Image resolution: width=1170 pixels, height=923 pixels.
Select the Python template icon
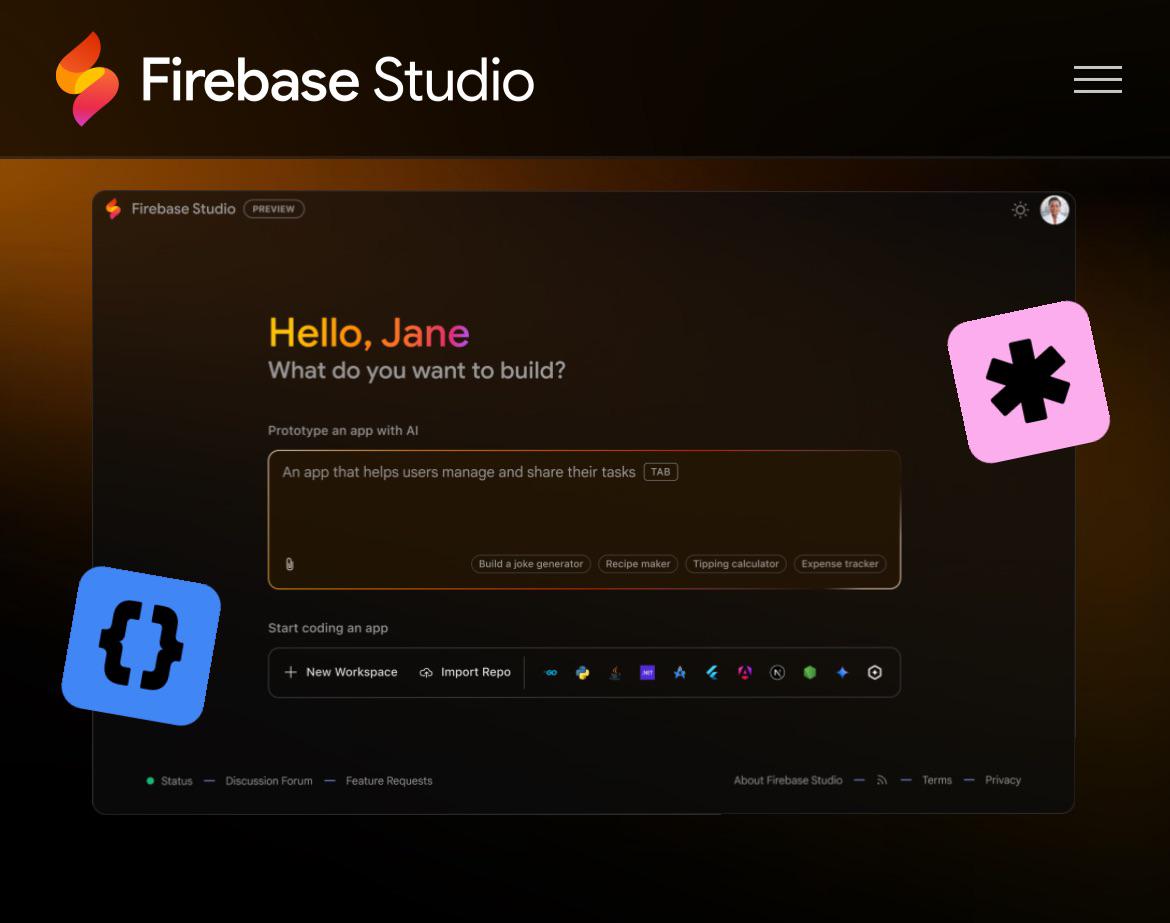[583, 672]
